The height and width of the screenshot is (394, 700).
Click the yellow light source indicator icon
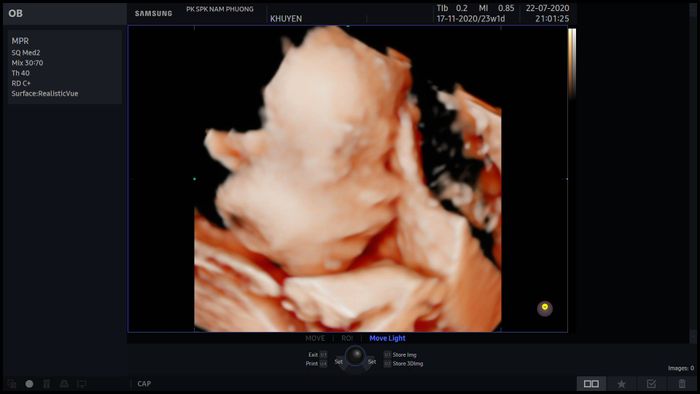[x=545, y=308]
